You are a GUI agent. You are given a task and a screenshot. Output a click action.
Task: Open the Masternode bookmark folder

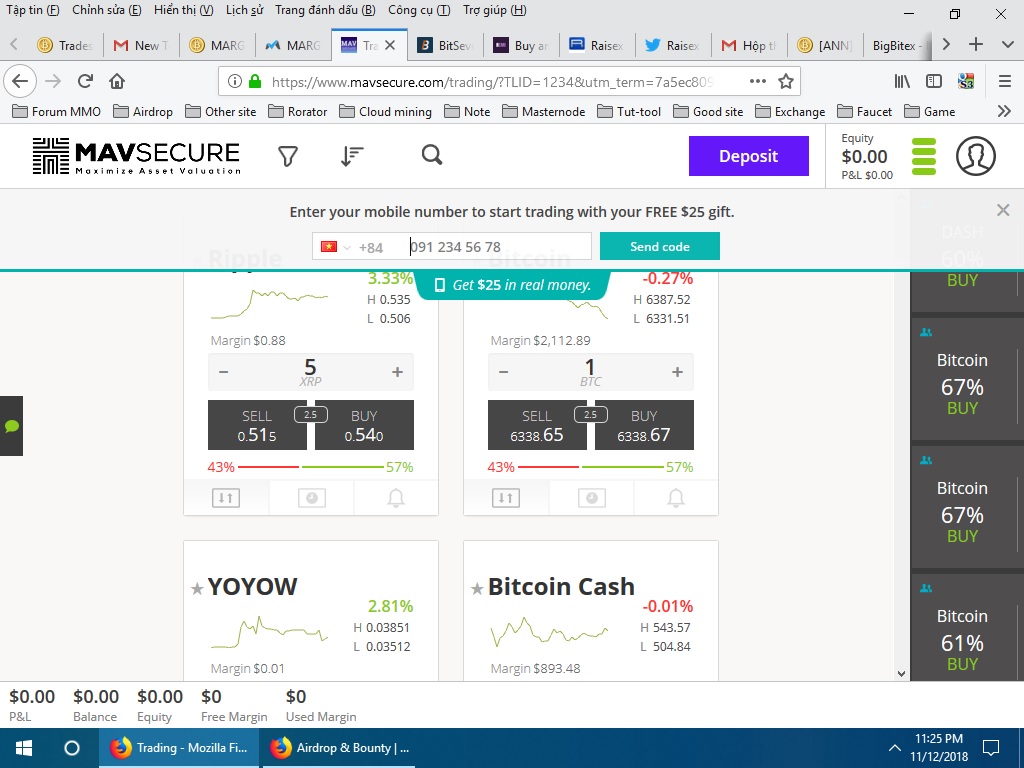pyautogui.click(x=543, y=112)
